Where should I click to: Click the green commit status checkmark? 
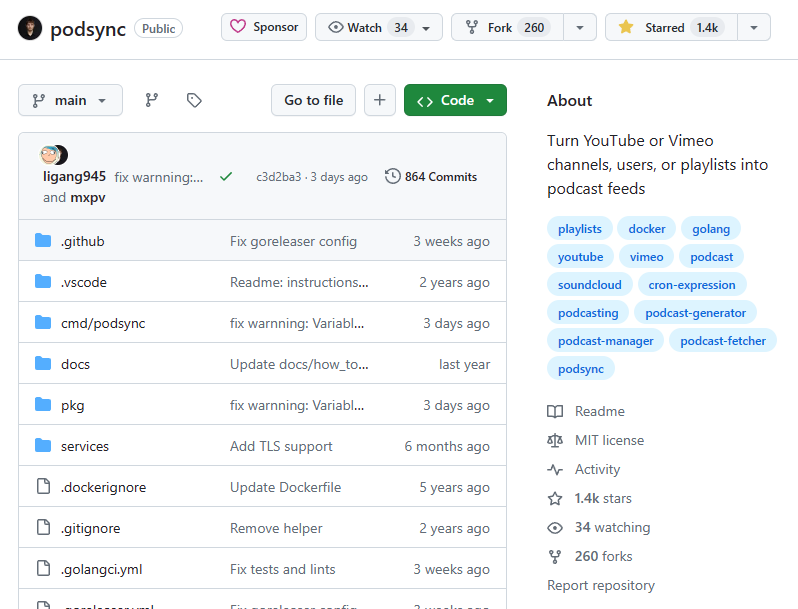pyautogui.click(x=226, y=177)
